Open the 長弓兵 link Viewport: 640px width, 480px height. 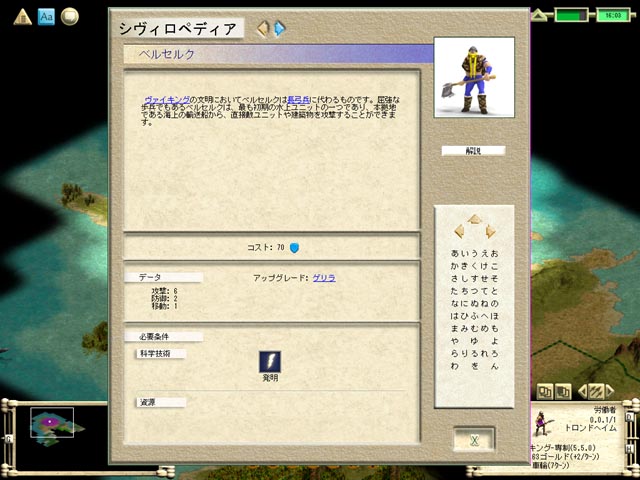point(300,101)
